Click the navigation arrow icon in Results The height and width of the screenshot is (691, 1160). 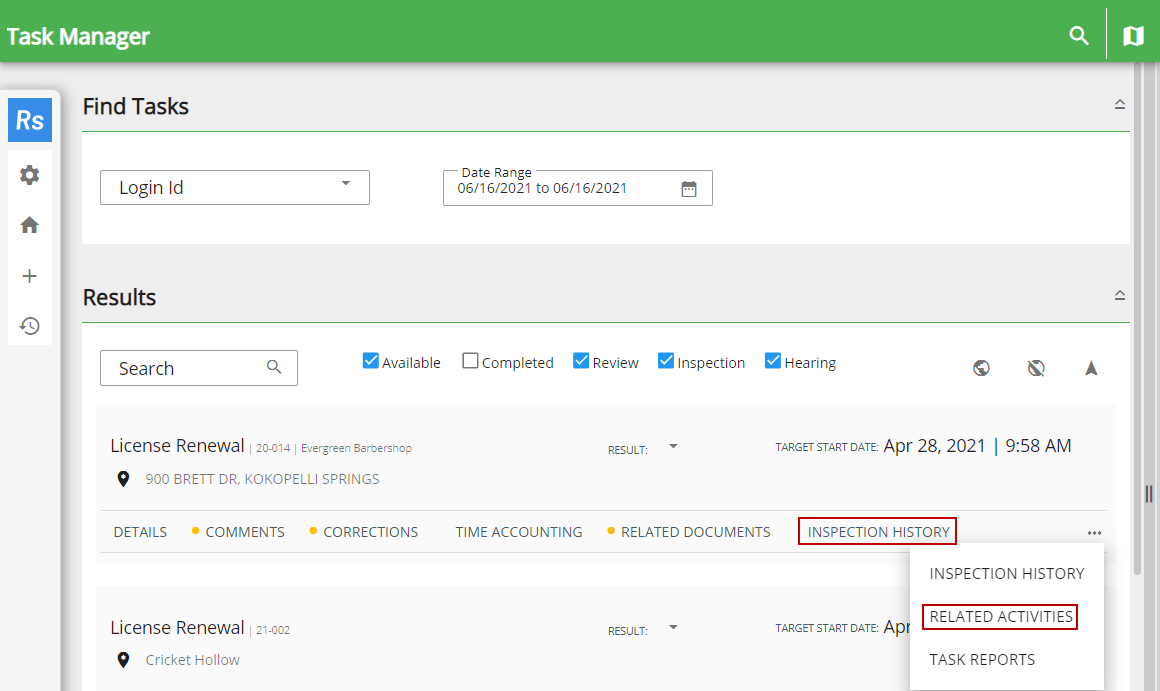1091,368
